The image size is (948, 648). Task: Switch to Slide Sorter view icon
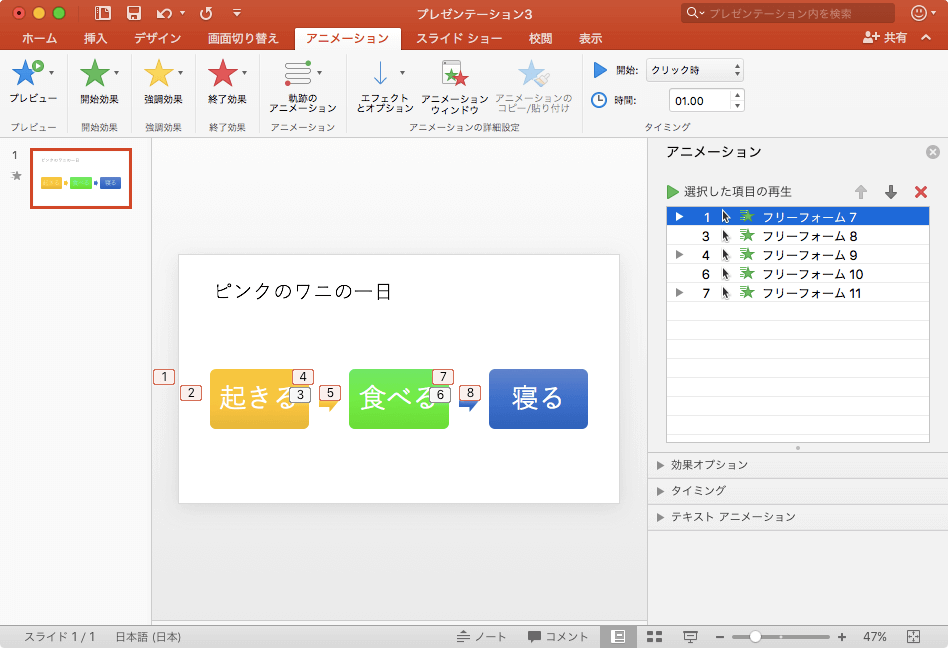[x=654, y=637]
